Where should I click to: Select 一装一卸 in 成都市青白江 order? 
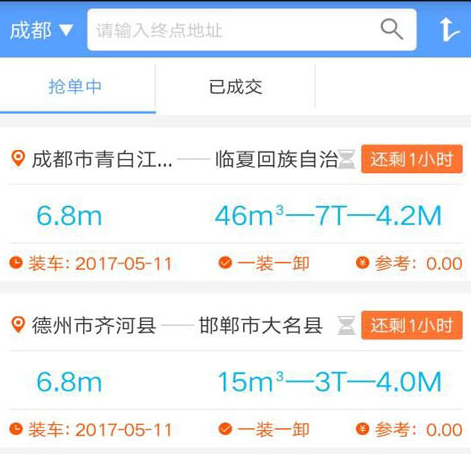[x=273, y=264]
